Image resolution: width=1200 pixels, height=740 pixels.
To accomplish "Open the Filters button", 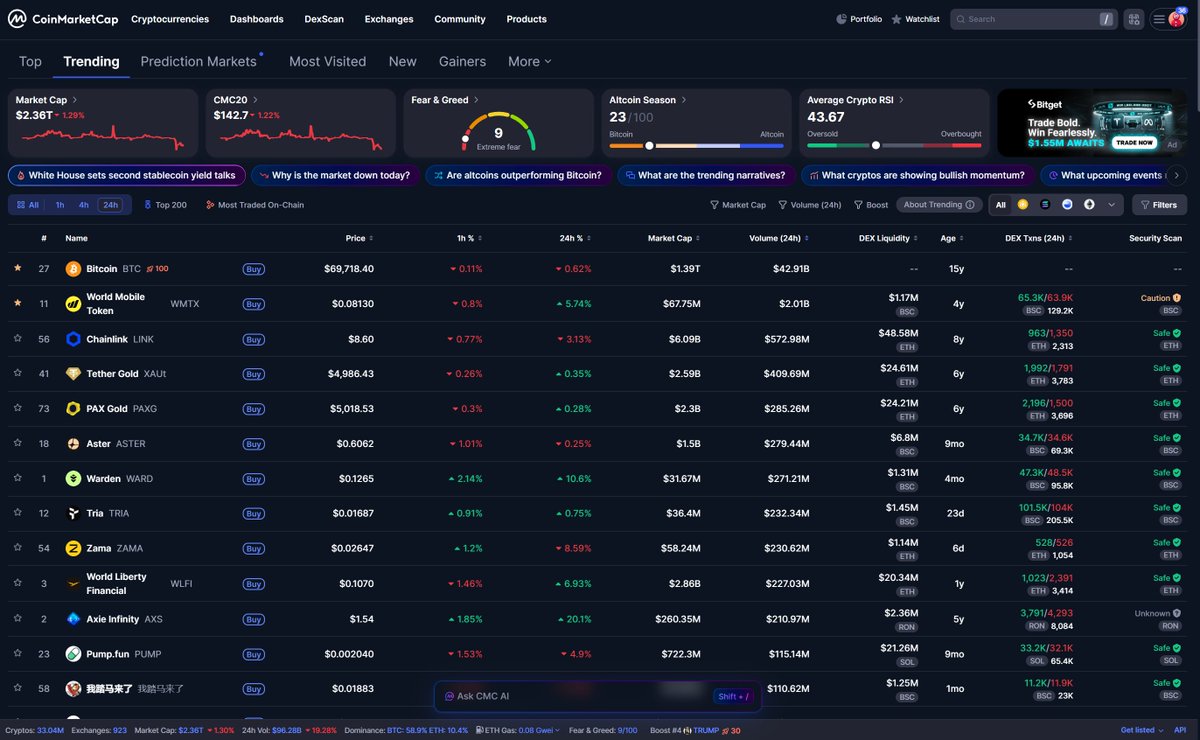I will point(1159,205).
